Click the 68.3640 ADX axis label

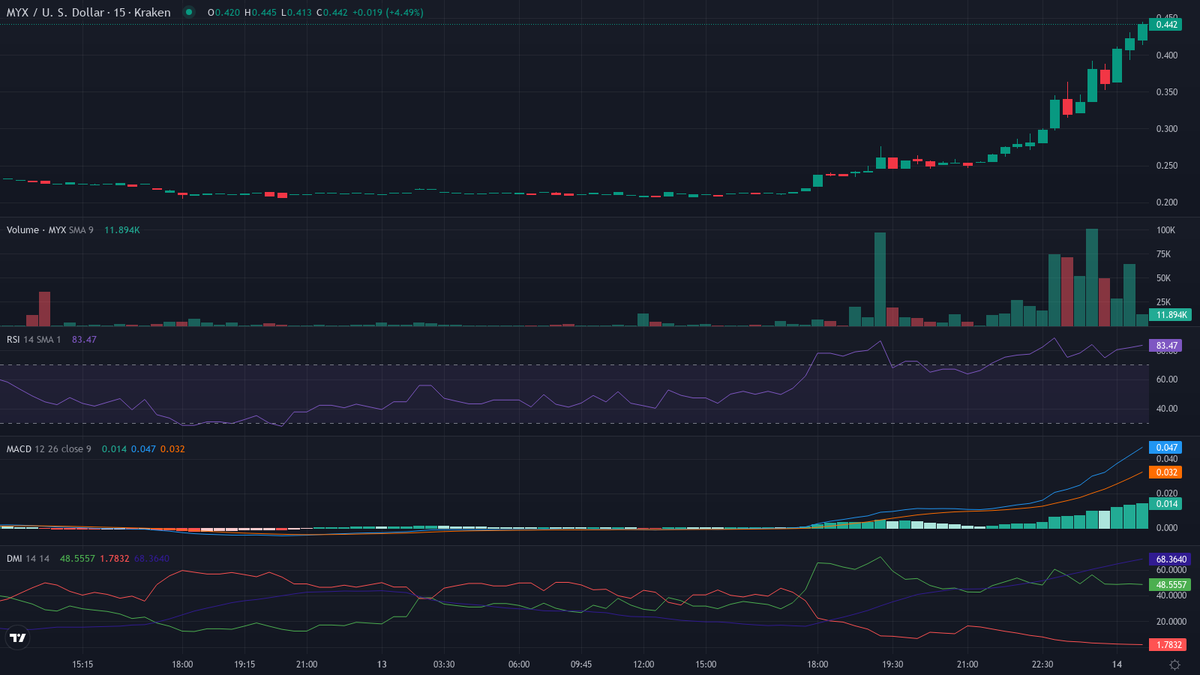point(1171,560)
